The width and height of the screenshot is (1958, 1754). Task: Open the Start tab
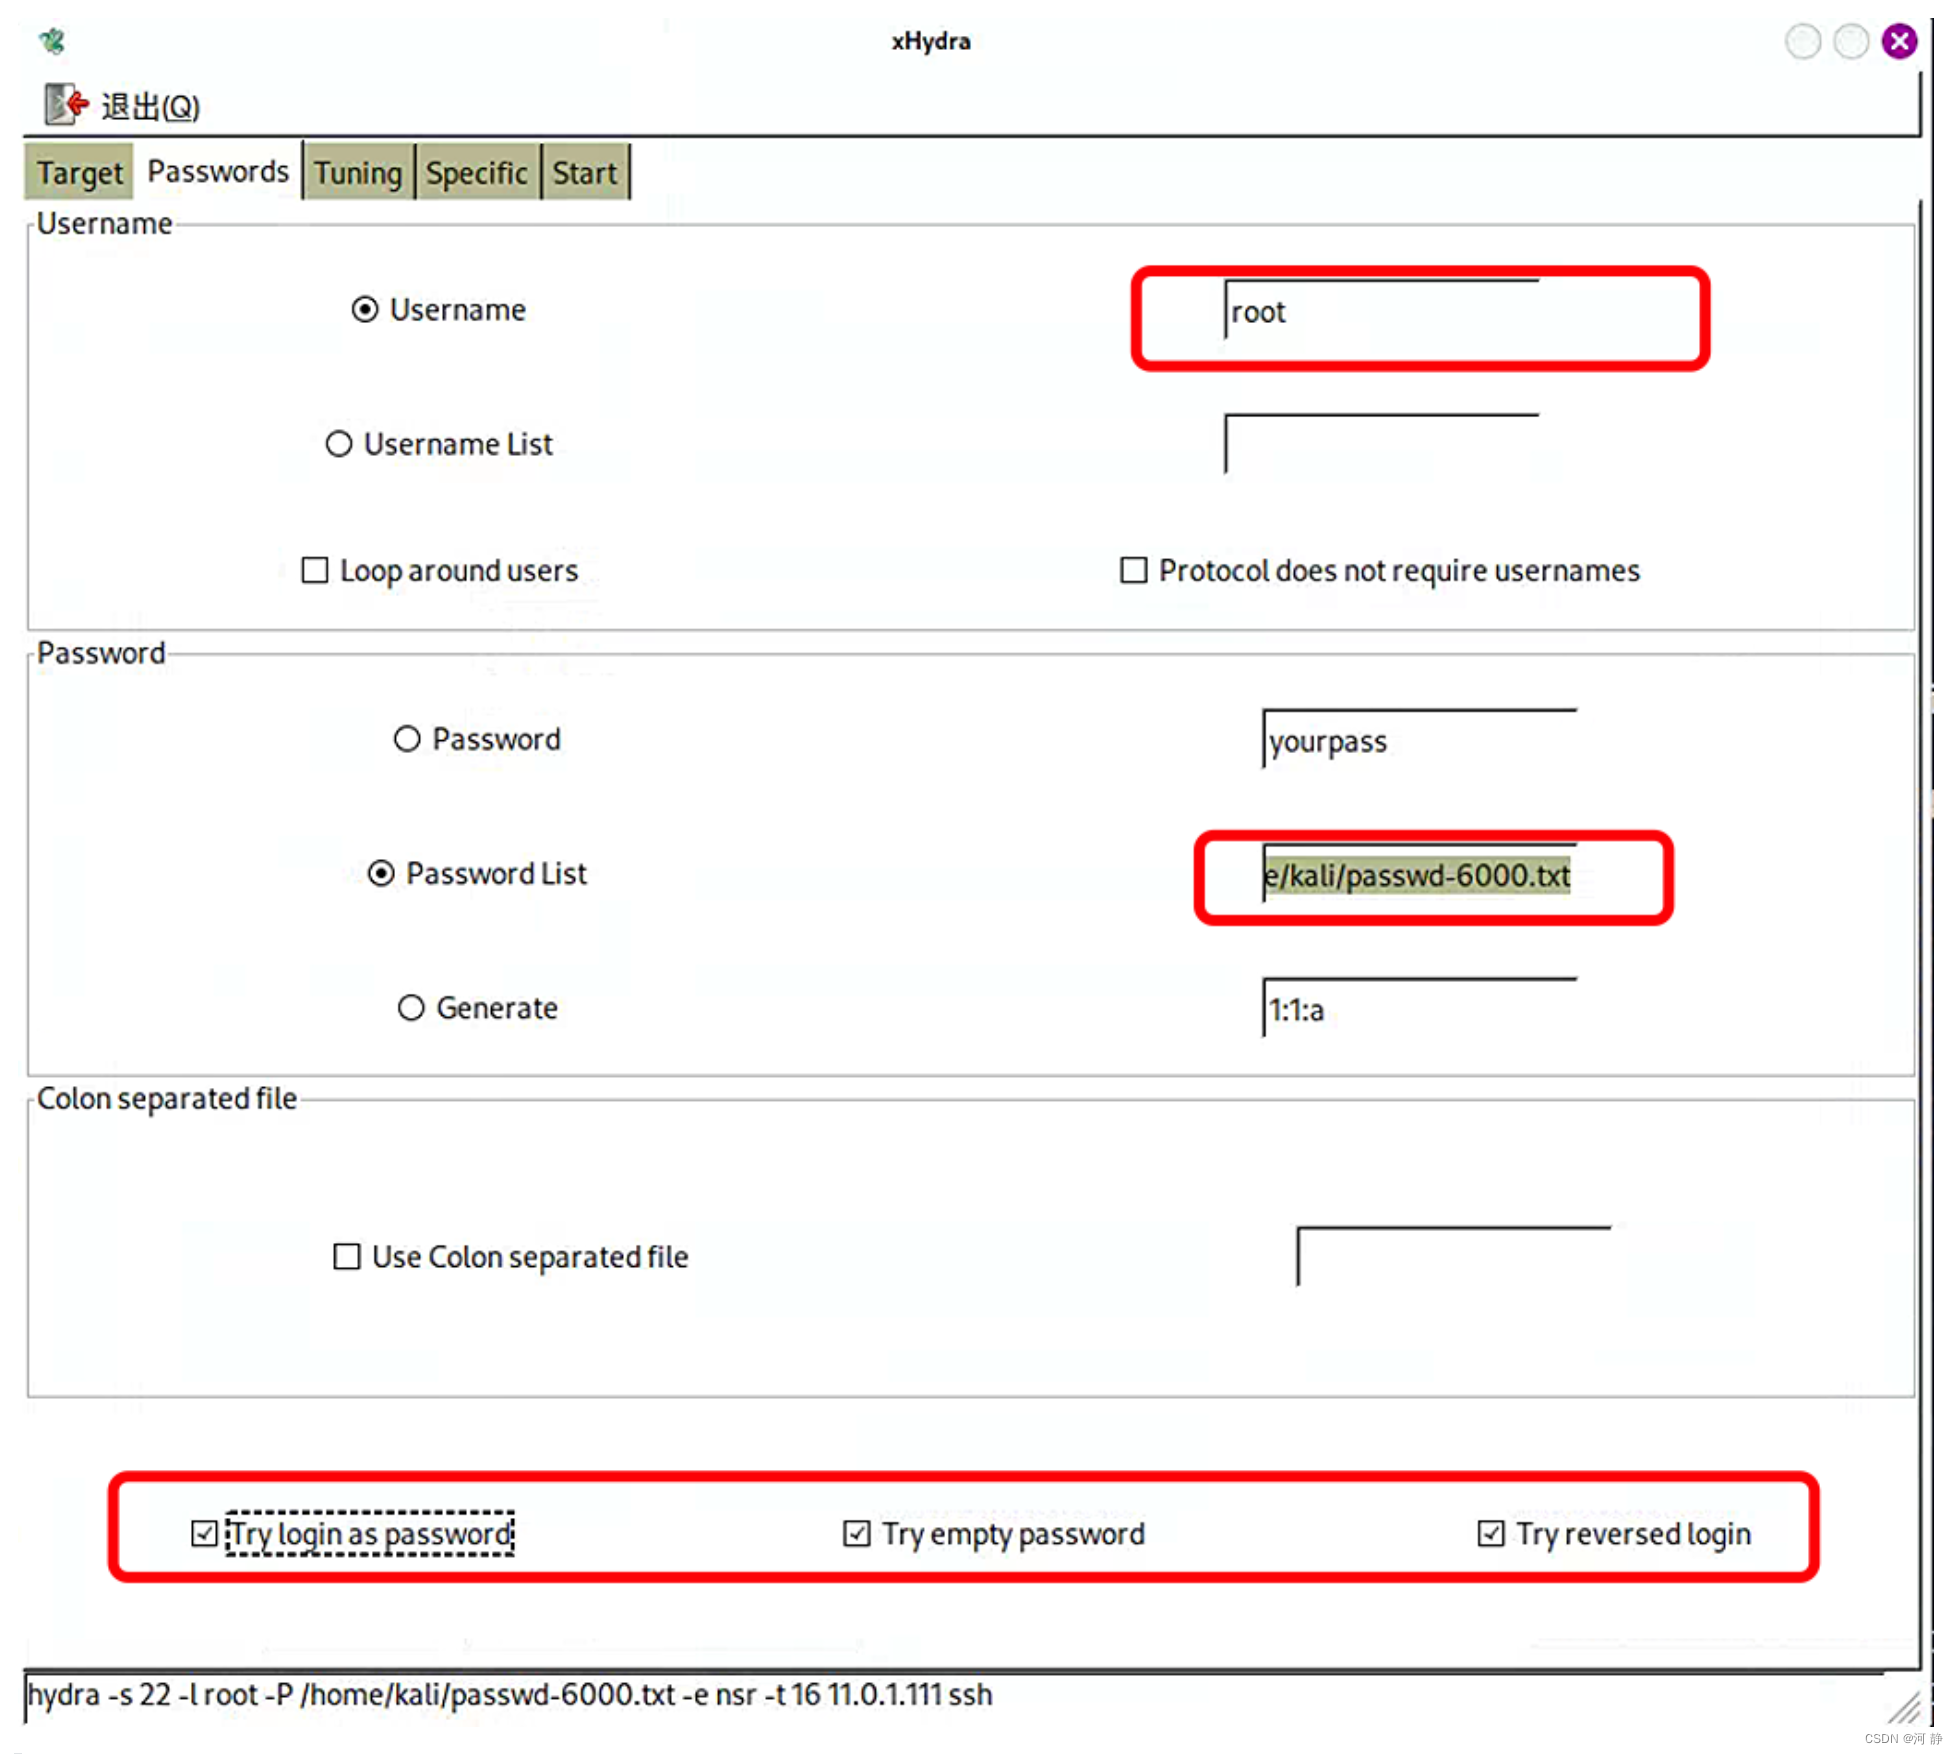point(585,172)
